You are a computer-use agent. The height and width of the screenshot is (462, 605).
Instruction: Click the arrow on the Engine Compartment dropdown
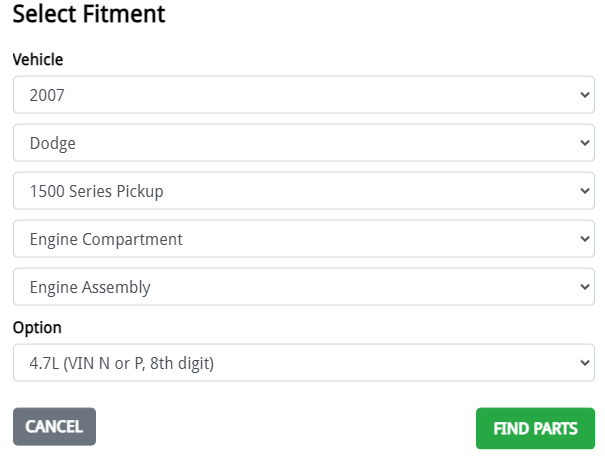[x=585, y=239]
